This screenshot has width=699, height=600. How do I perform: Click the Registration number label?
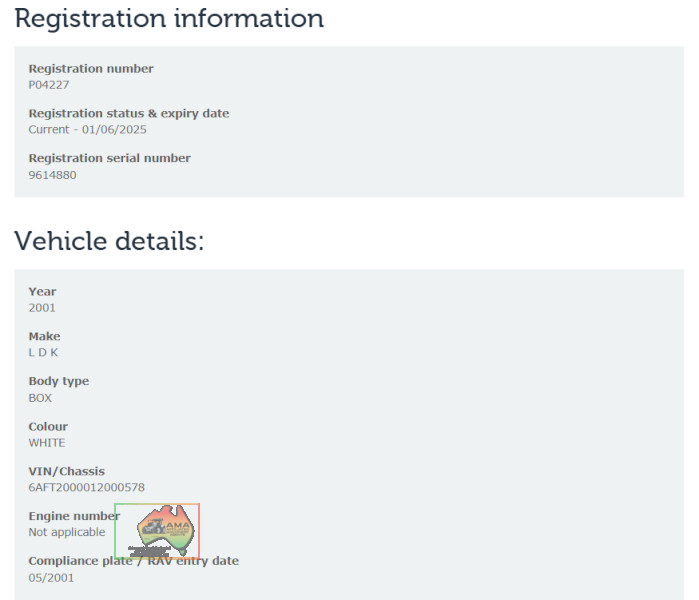click(x=91, y=69)
